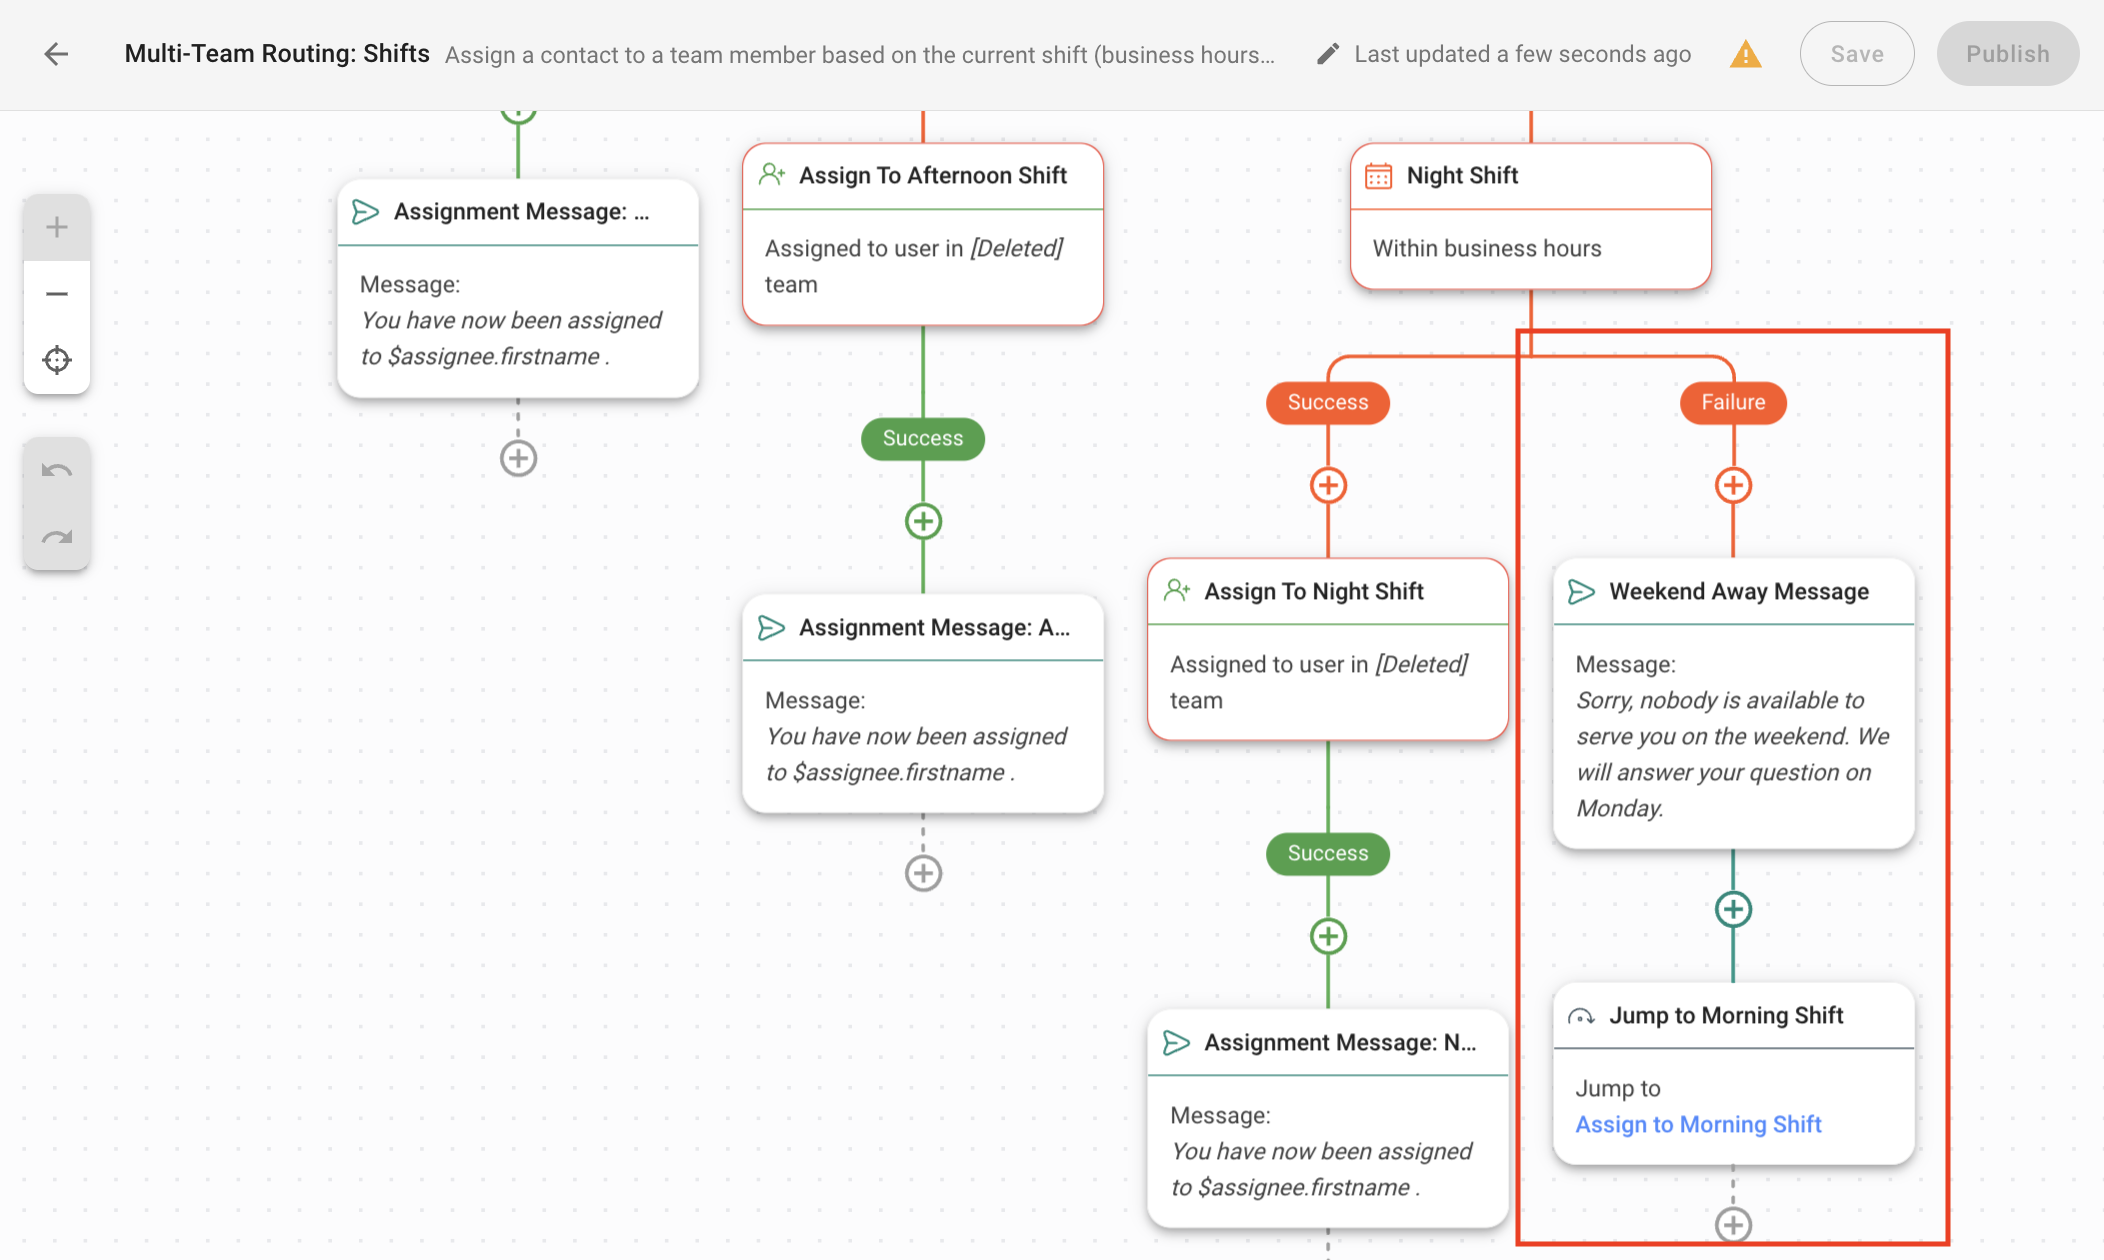This screenshot has width=2104, height=1260.
Task: Click the undo arrow icon in the left toolbar
Action: (57, 468)
